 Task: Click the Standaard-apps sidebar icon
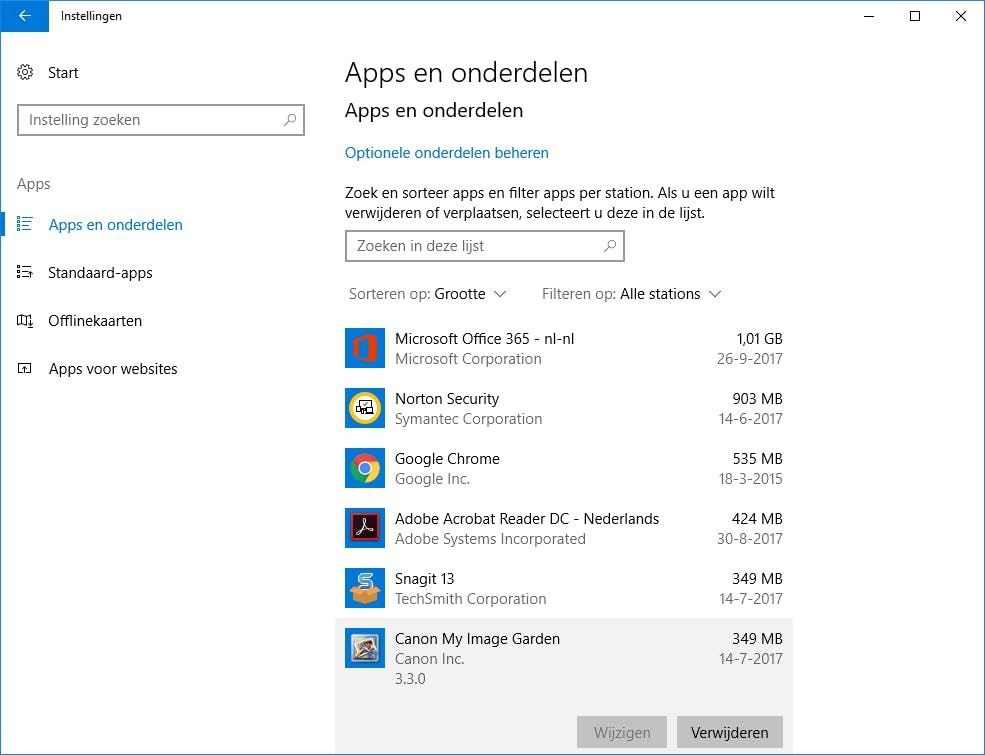24,272
